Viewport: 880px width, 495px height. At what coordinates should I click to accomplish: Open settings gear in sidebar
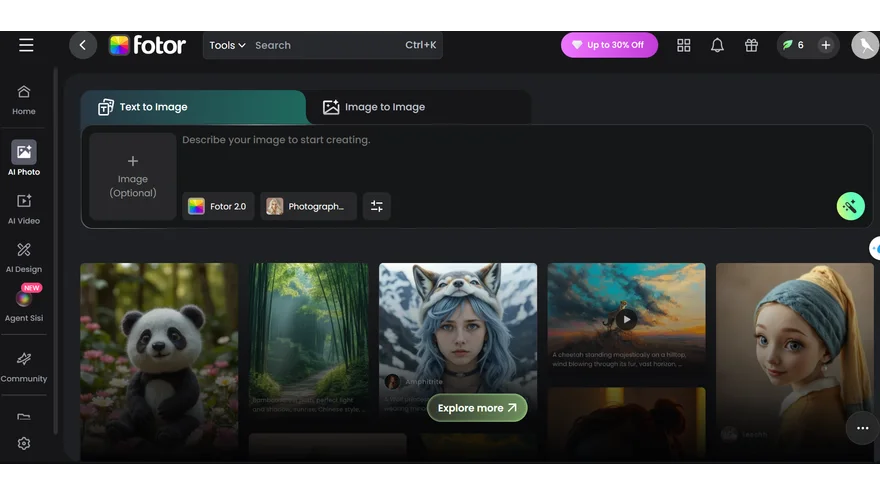pos(24,443)
